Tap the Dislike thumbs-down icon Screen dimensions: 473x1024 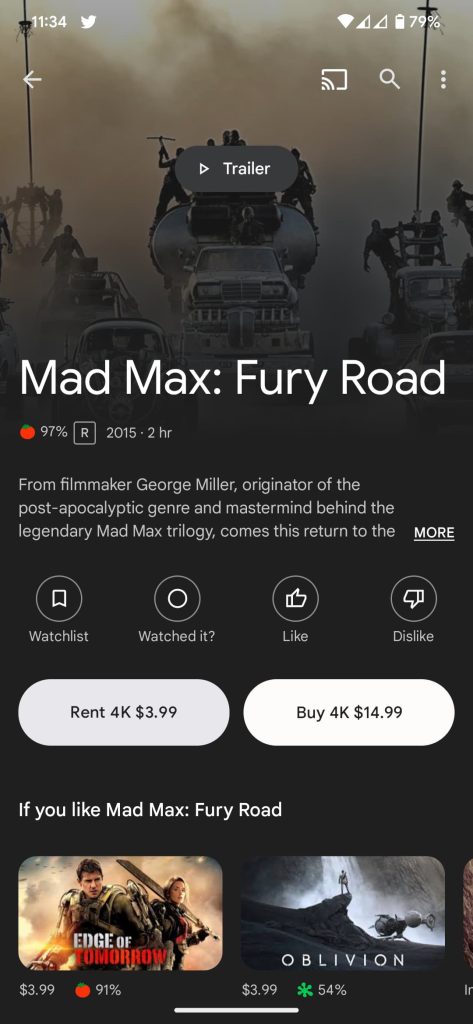(x=414, y=598)
